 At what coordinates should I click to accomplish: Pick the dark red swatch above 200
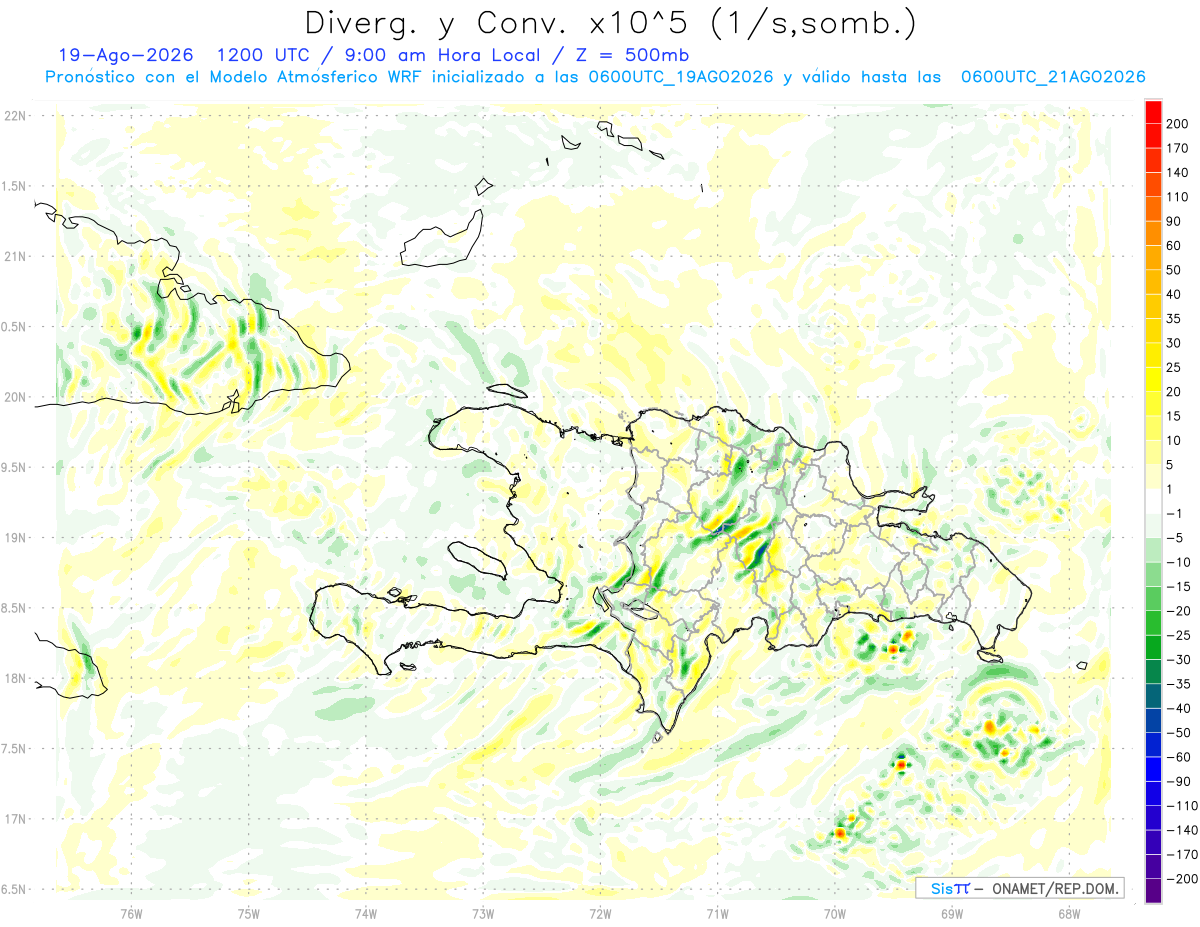pyautogui.click(x=1153, y=112)
